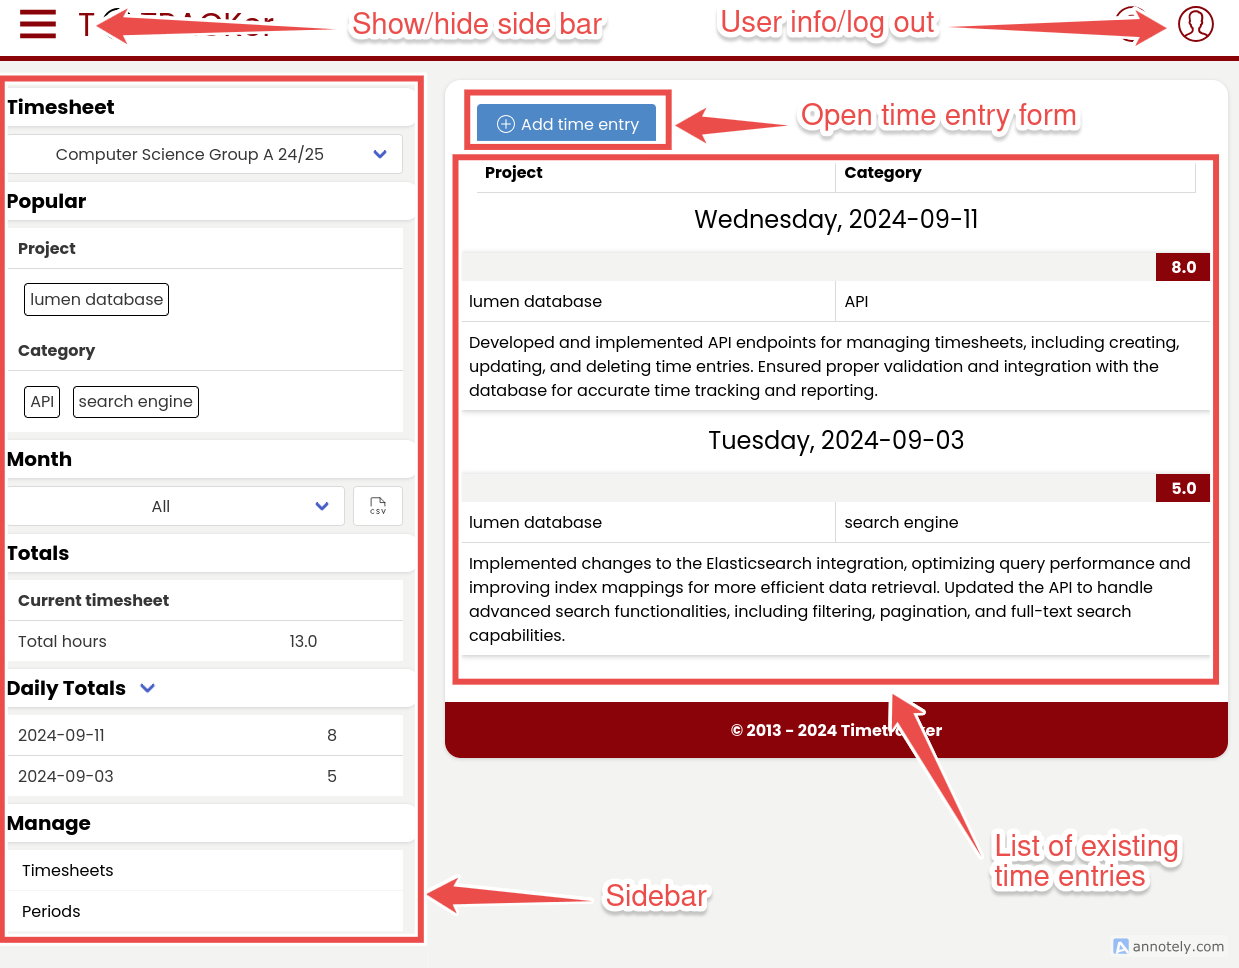
Task: Click the Project column header
Action: tap(514, 173)
